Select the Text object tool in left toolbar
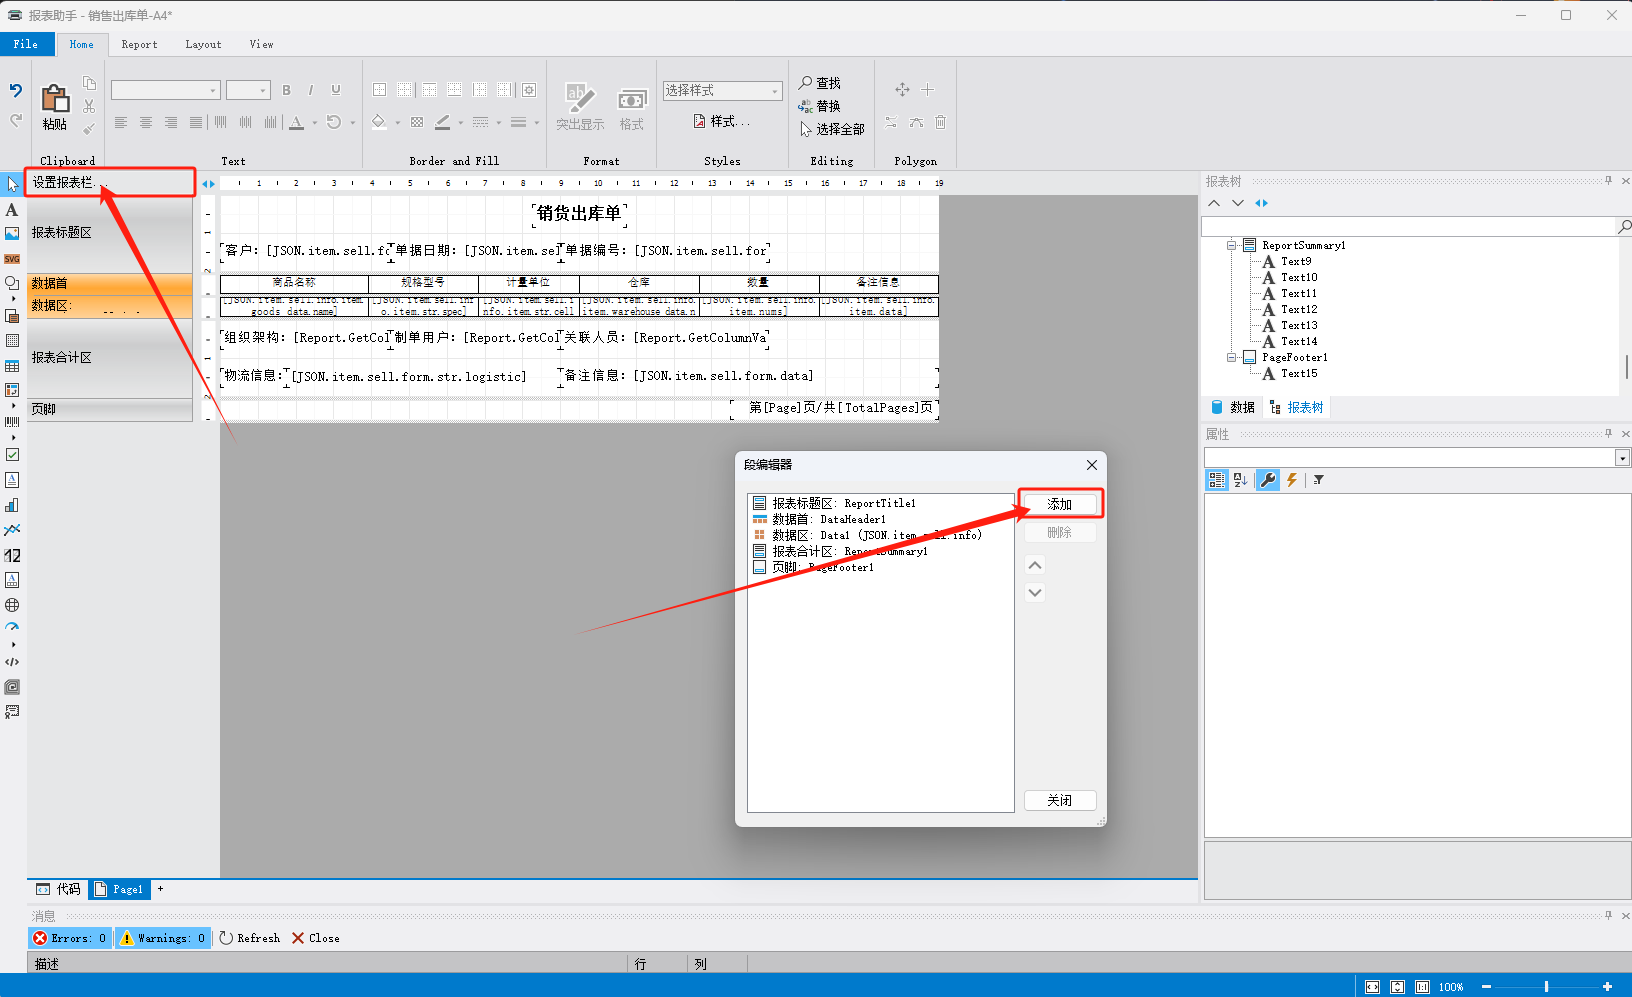 click(x=12, y=210)
